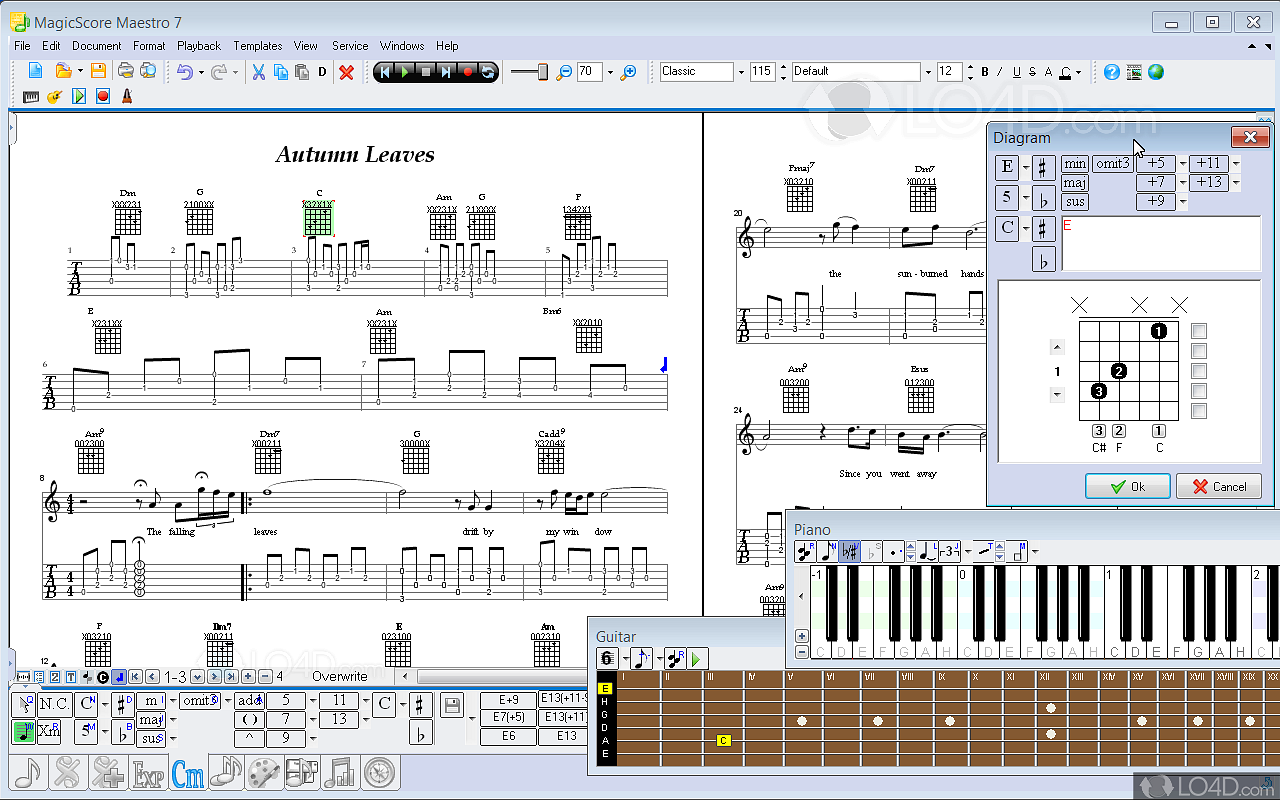This screenshot has height=800, width=1280.
Task: Expand the Classic style dropdown
Action: [741, 72]
